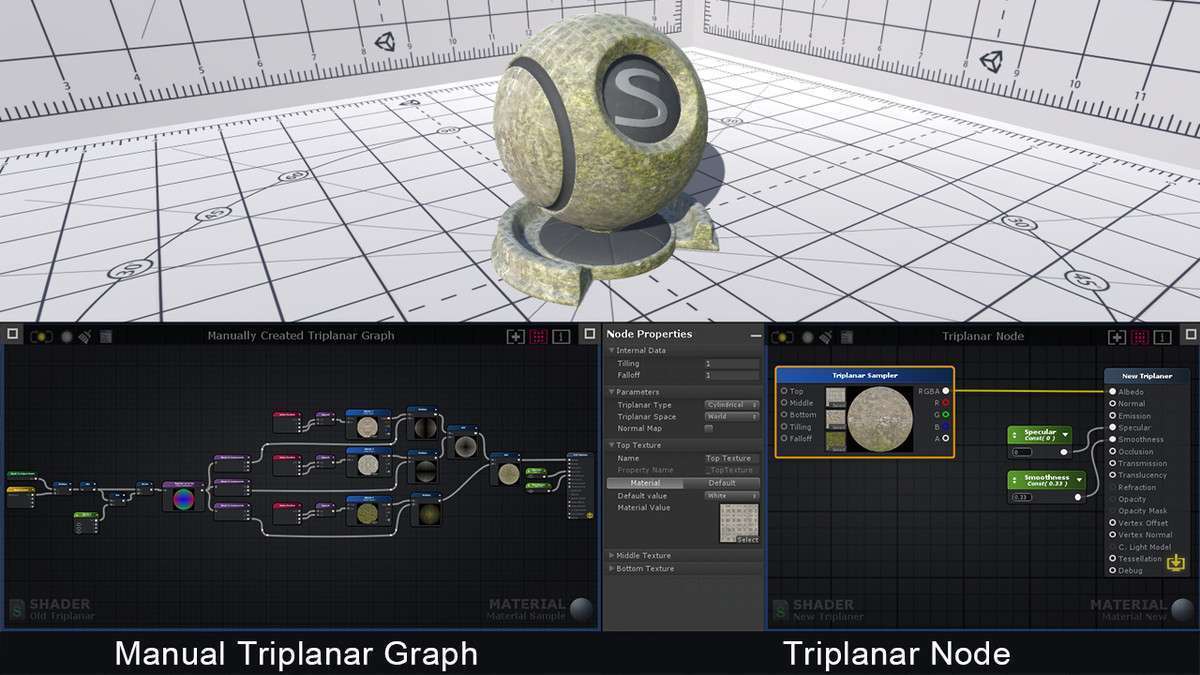Image resolution: width=1200 pixels, height=675 pixels.
Task: Click square icon at top-left of Manually Created graph
Action: point(13,334)
